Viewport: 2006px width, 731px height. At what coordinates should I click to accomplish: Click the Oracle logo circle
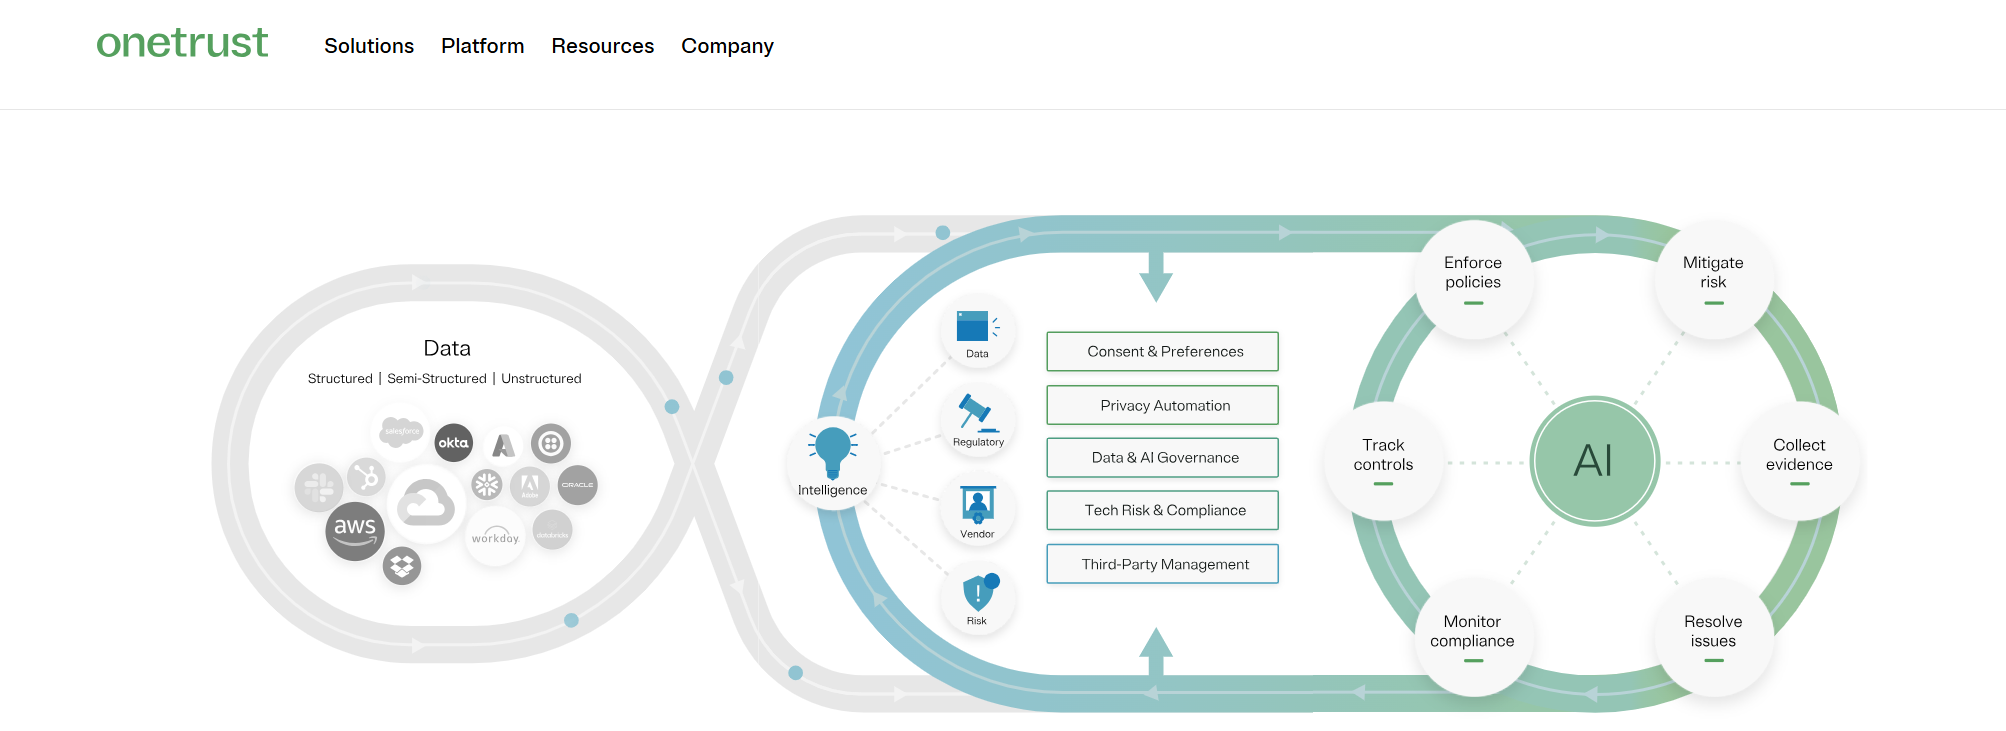[x=577, y=485]
